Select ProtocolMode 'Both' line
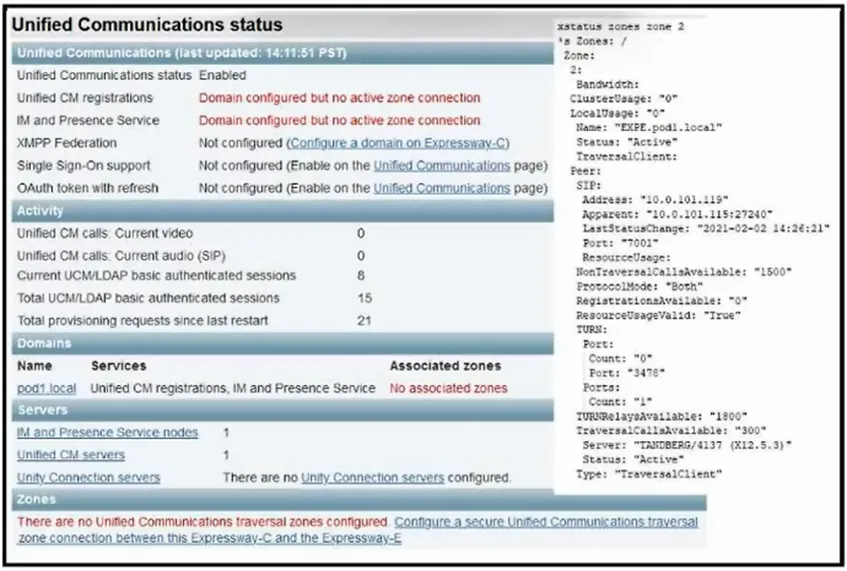Viewport: 847px width, 571px height. [640, 287]
